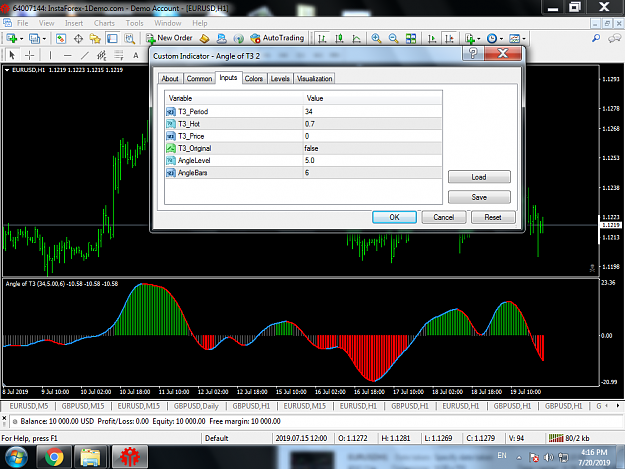
Task: Click the Reset button
Action: [x=493, y=217]
